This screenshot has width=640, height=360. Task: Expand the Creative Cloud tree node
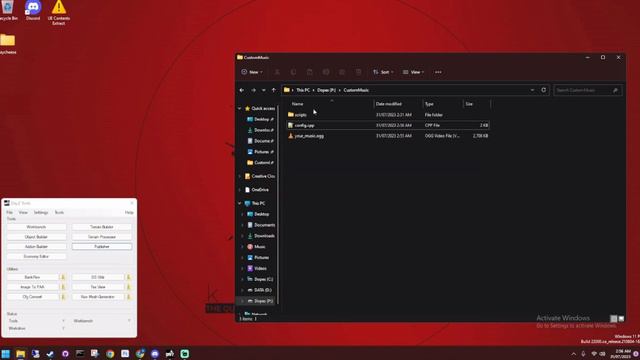(240, 176)
